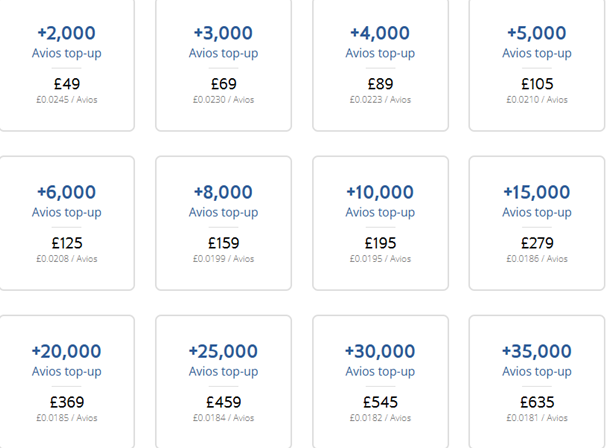Choose the +30,000 Avios top-up option
This screenshot has width=608, height=448.
click(x=380, y=382)
